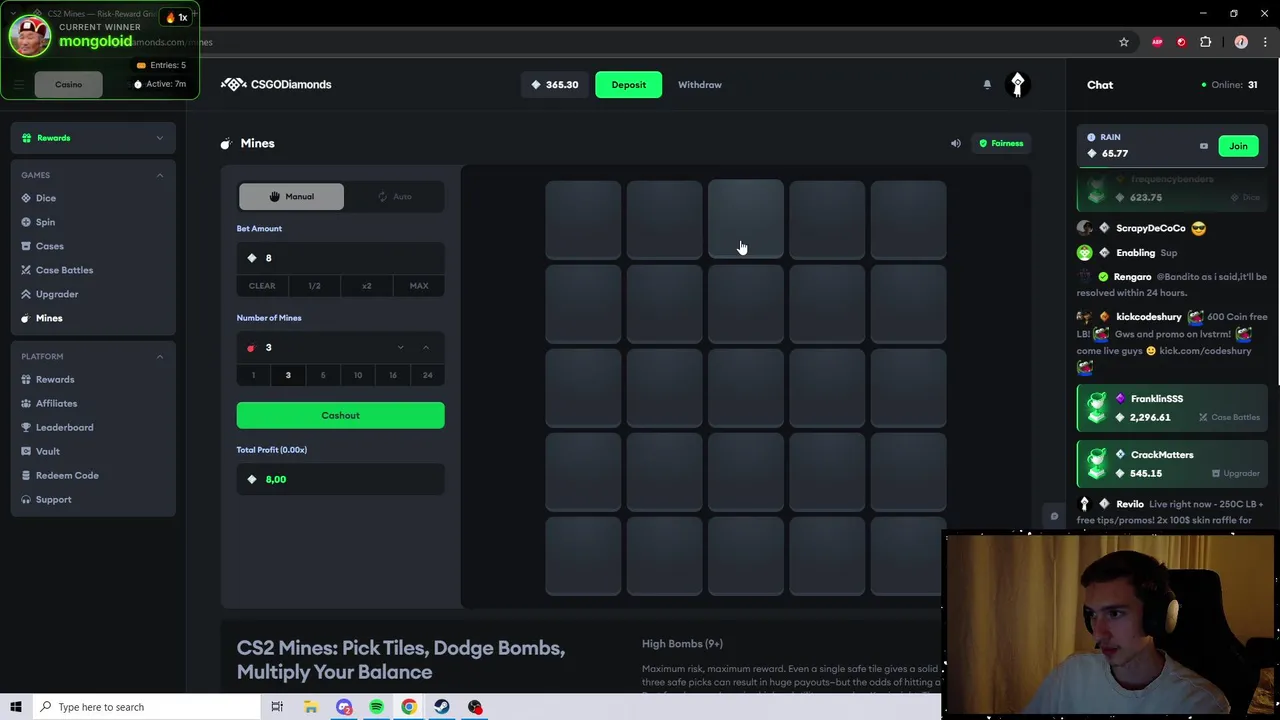1280x720 pixels.
Task: Switch to Manual betting mode
Action: (x=291, y=197)
